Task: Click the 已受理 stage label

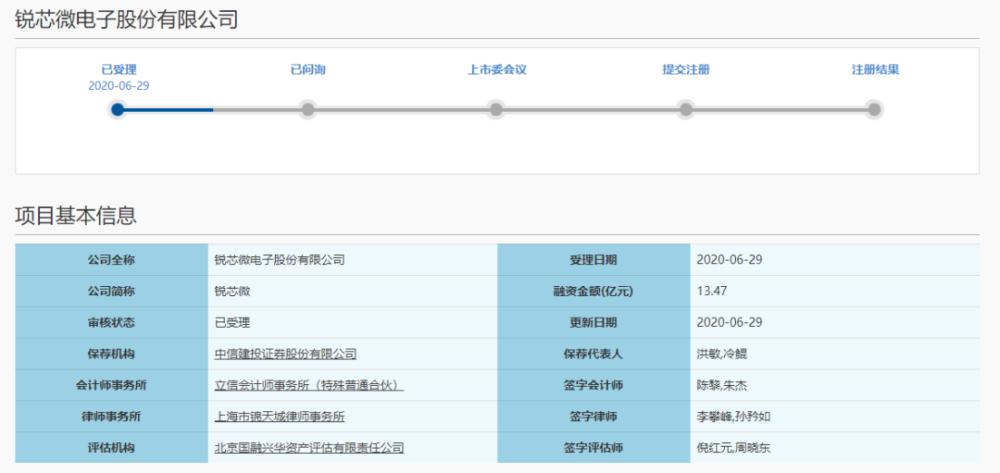Action: click(x=118, y=70)
